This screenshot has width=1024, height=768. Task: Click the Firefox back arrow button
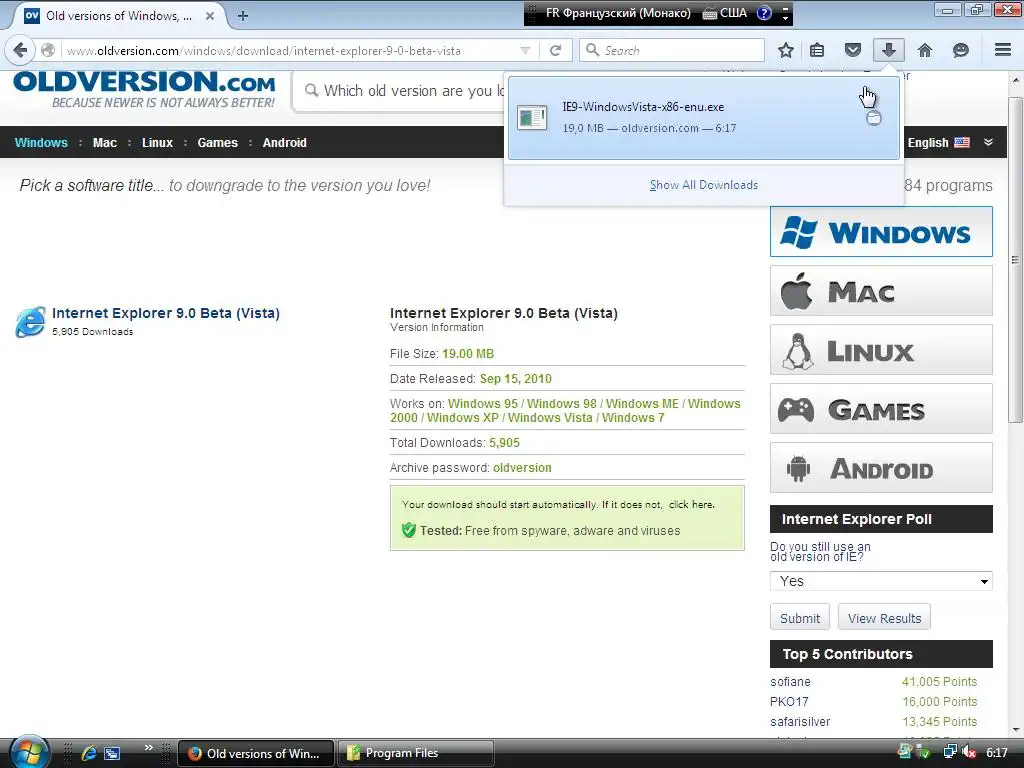[x=20, y=50]
